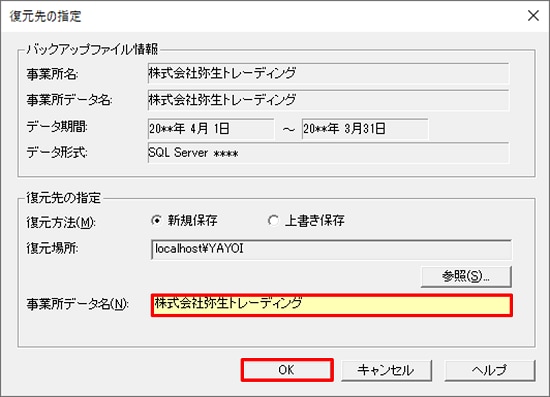Viewport: 550px width, 397px height.
Task: Click the data period end date field with 3月31日
Action: [x=365, y=129]
